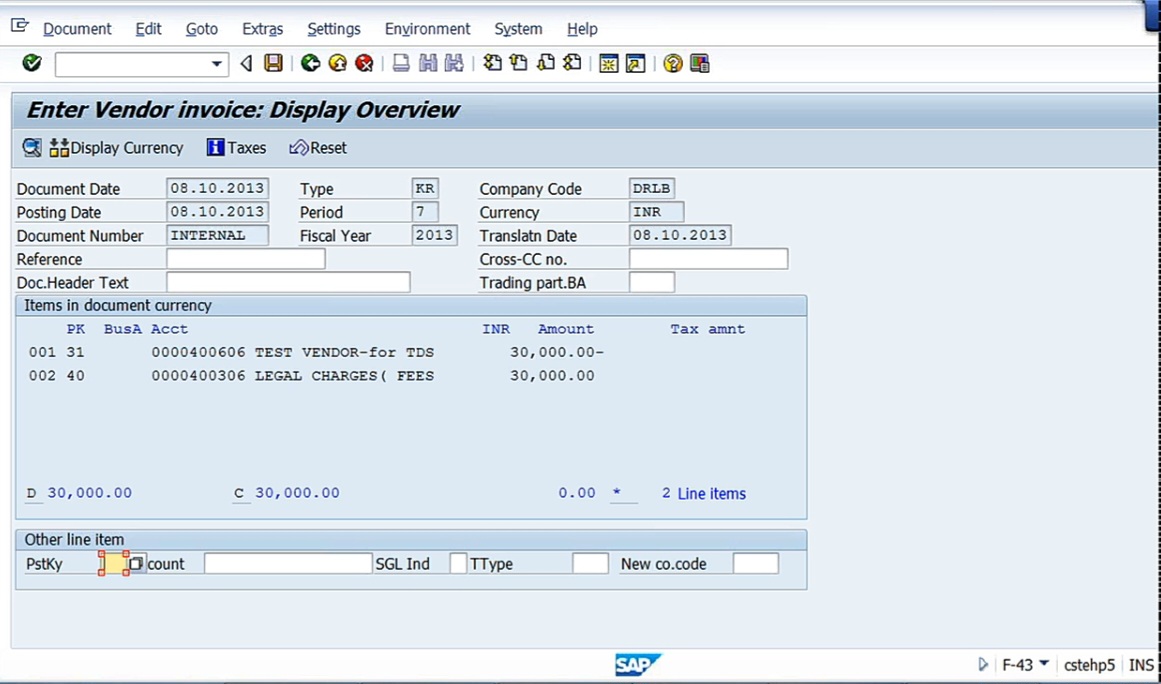The image size is (1161, 684).
Task: Open Help with the yellow question mark icon
Action: coord(672,63)
